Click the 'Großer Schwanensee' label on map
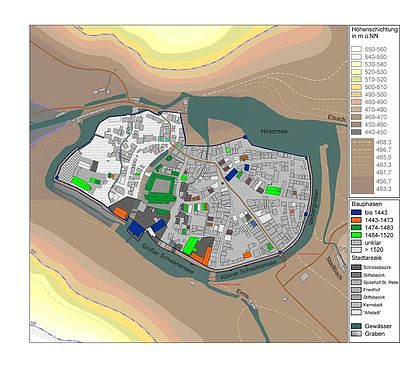 point(168,258)
